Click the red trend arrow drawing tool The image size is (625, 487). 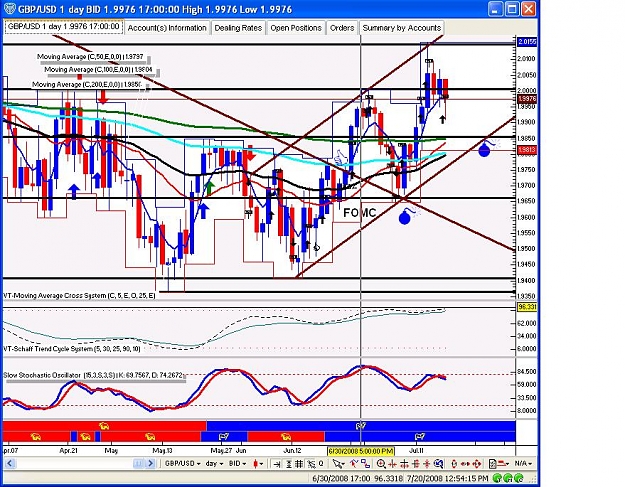click(354, 463)
